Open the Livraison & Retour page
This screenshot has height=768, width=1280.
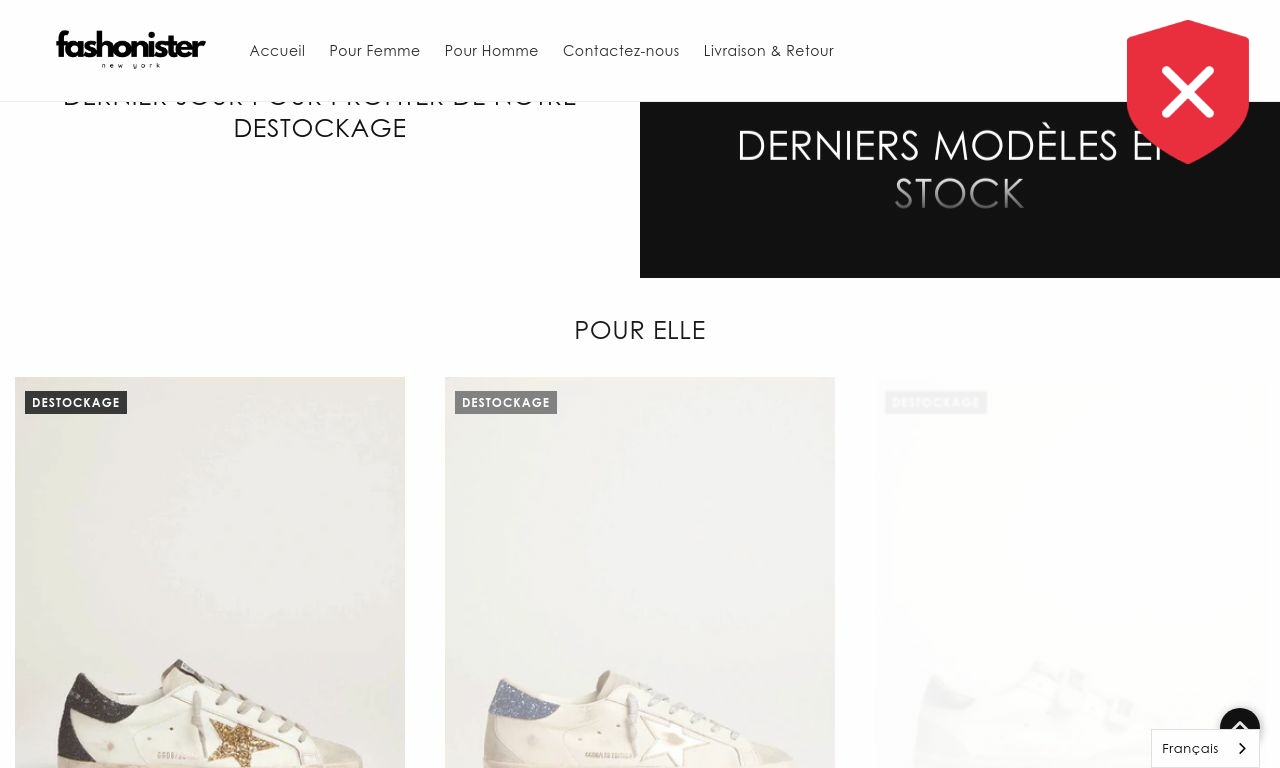click(768, 51)
